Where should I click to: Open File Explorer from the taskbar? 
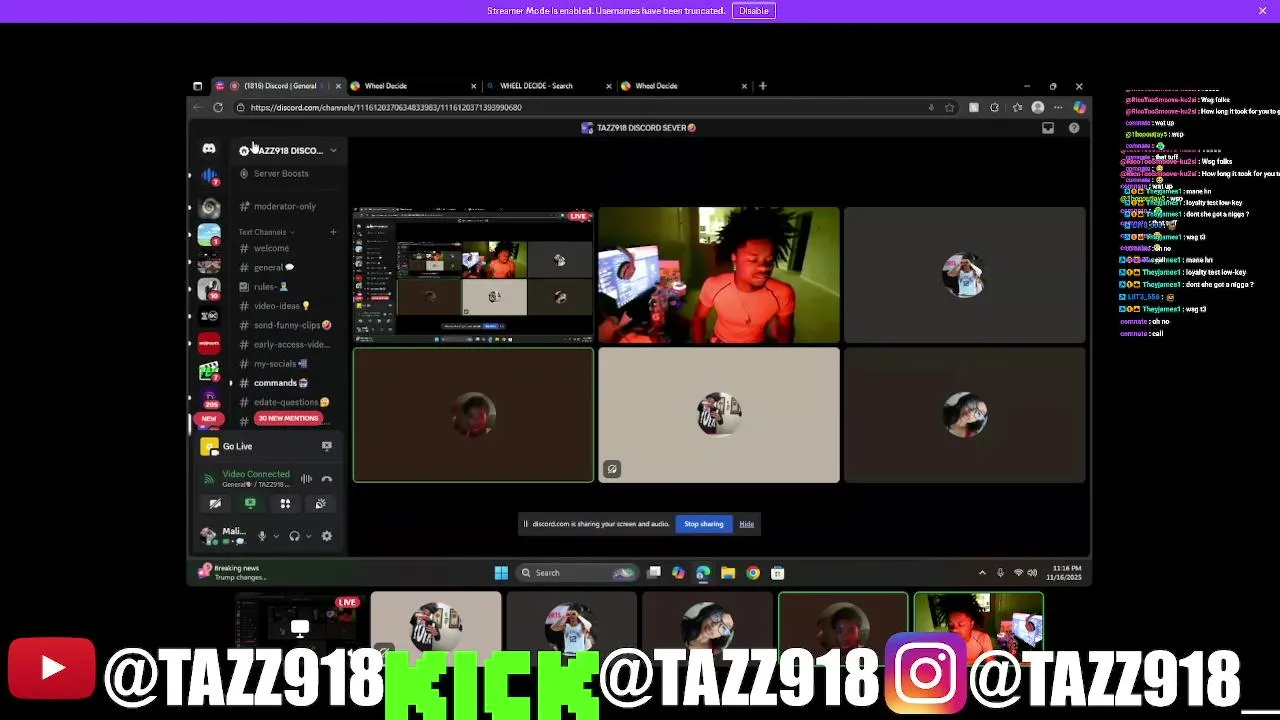click(x=728, y=573)
